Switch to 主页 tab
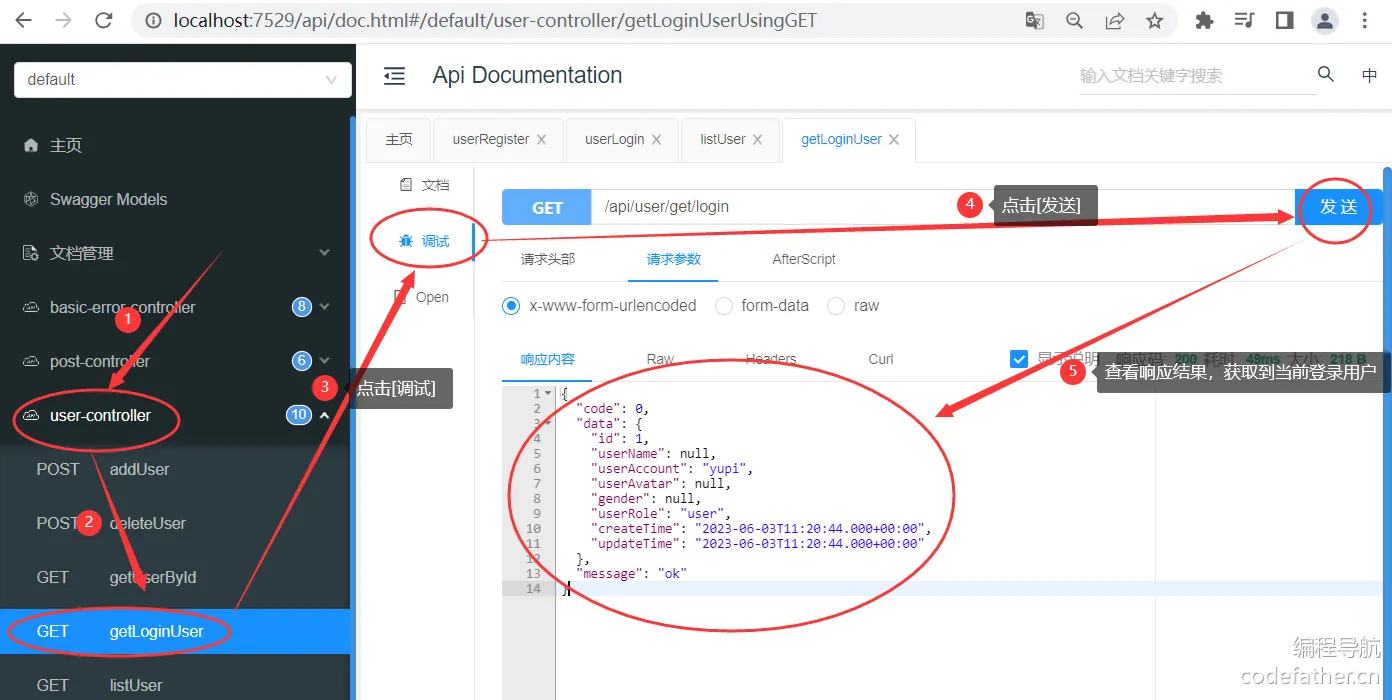Screen dimensions: 1392x700 coord(399,140)
